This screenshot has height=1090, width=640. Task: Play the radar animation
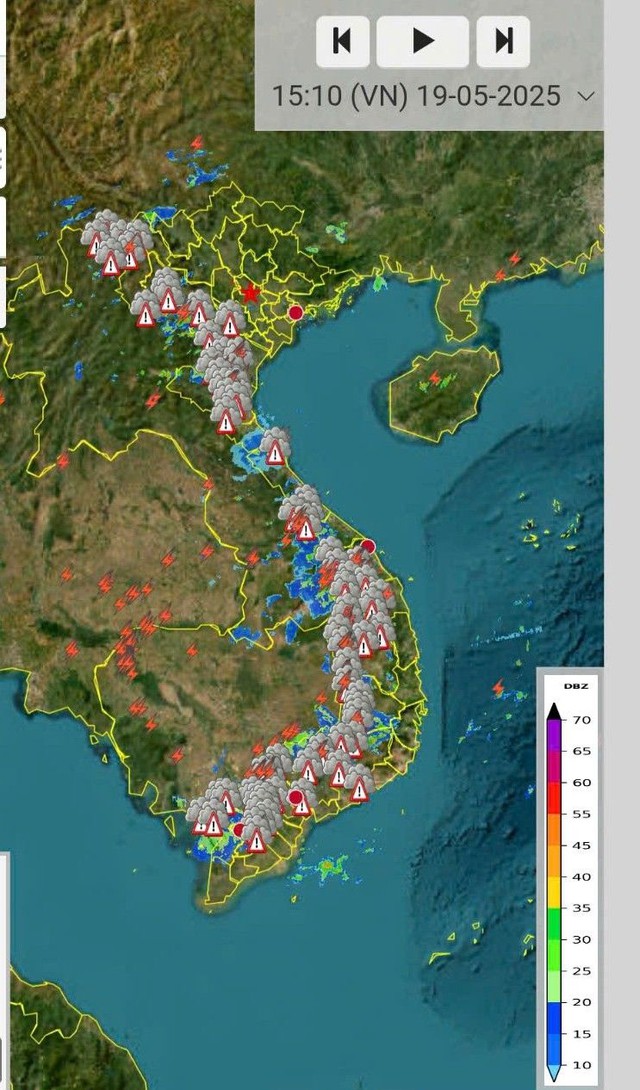tap(422, 42)
